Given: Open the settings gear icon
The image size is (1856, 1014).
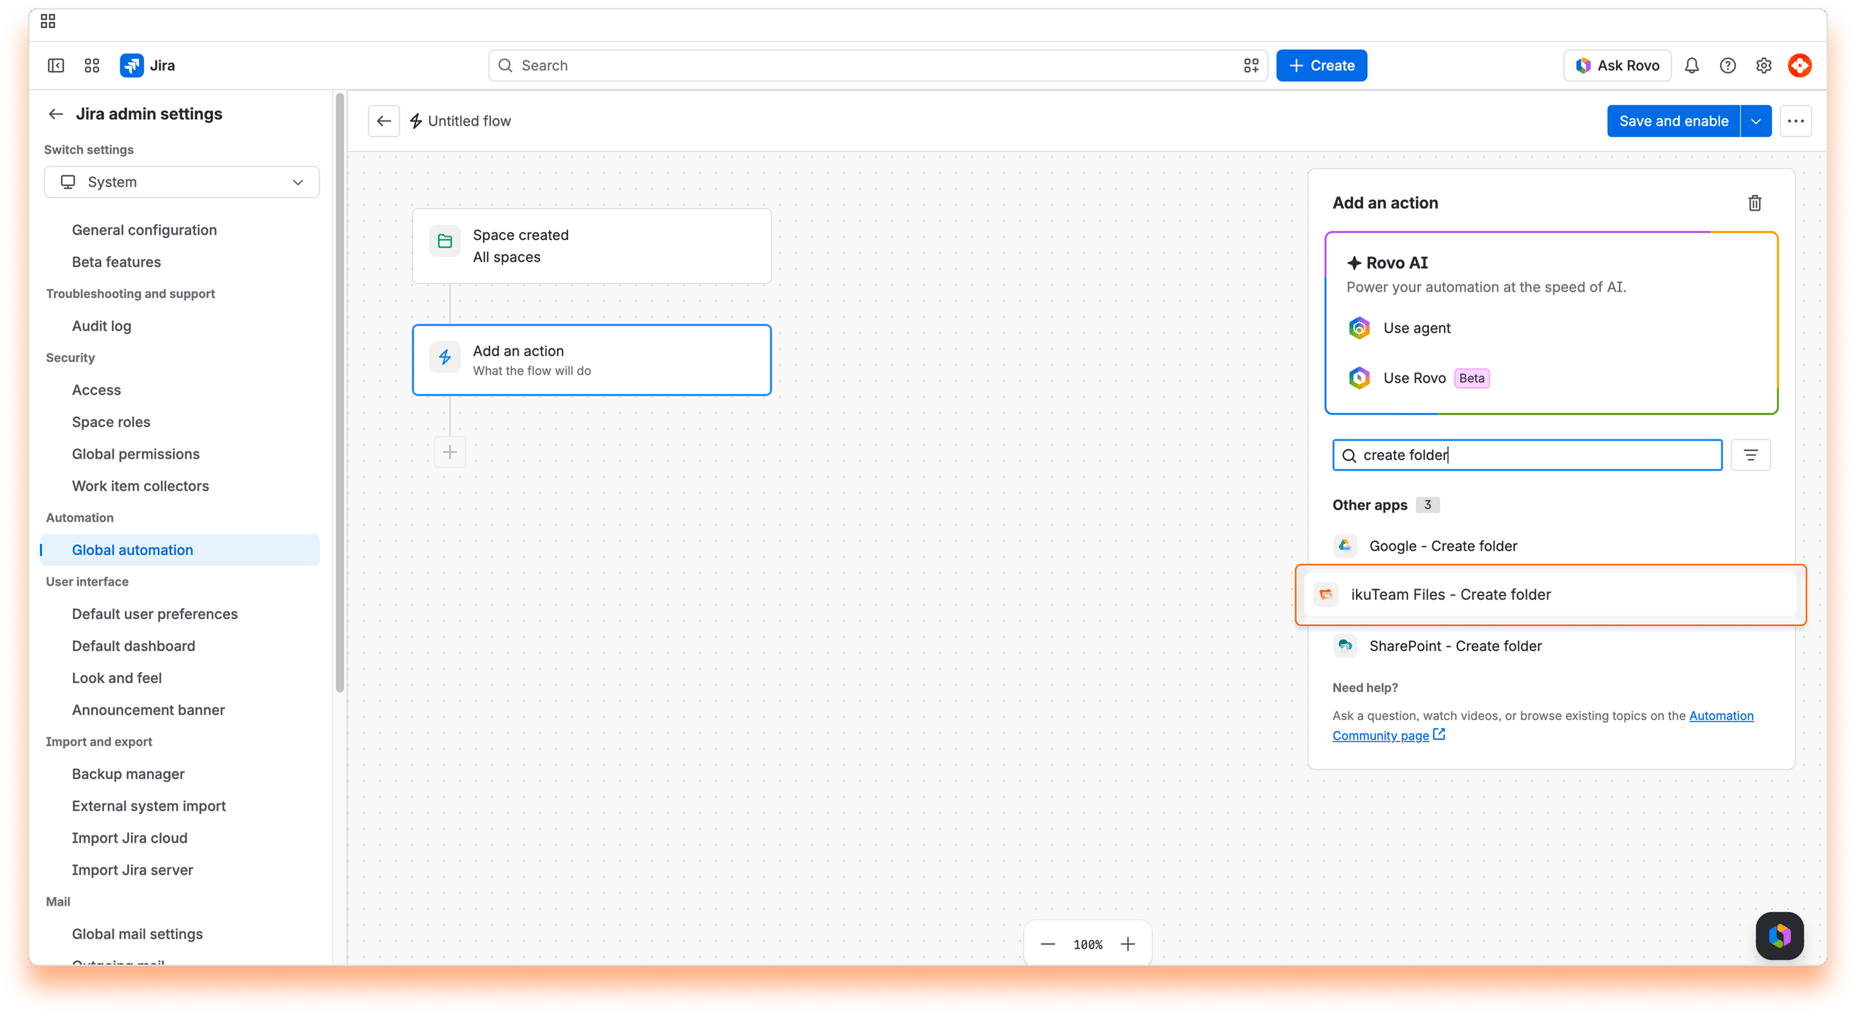Looking at the screenshot, I should 1764,66.
